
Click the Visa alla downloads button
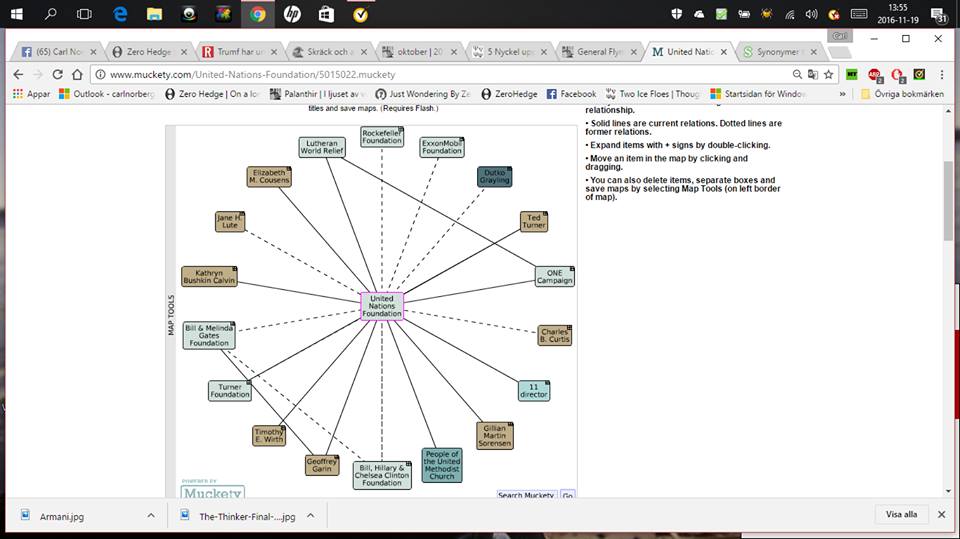click(901, 515)
